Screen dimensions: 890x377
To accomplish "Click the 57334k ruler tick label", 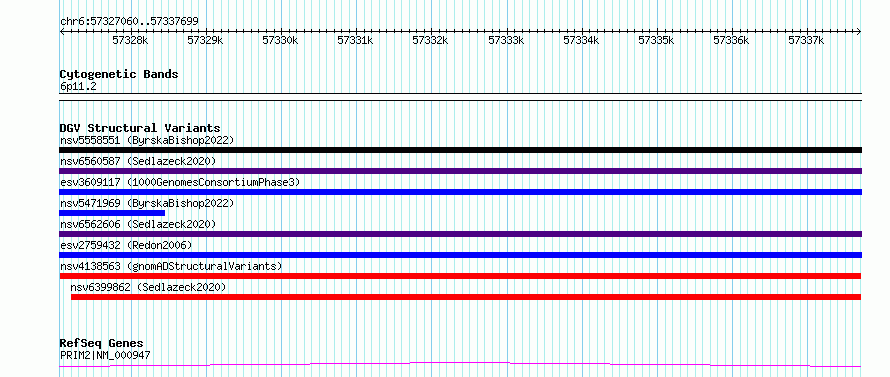I will 581,40.
